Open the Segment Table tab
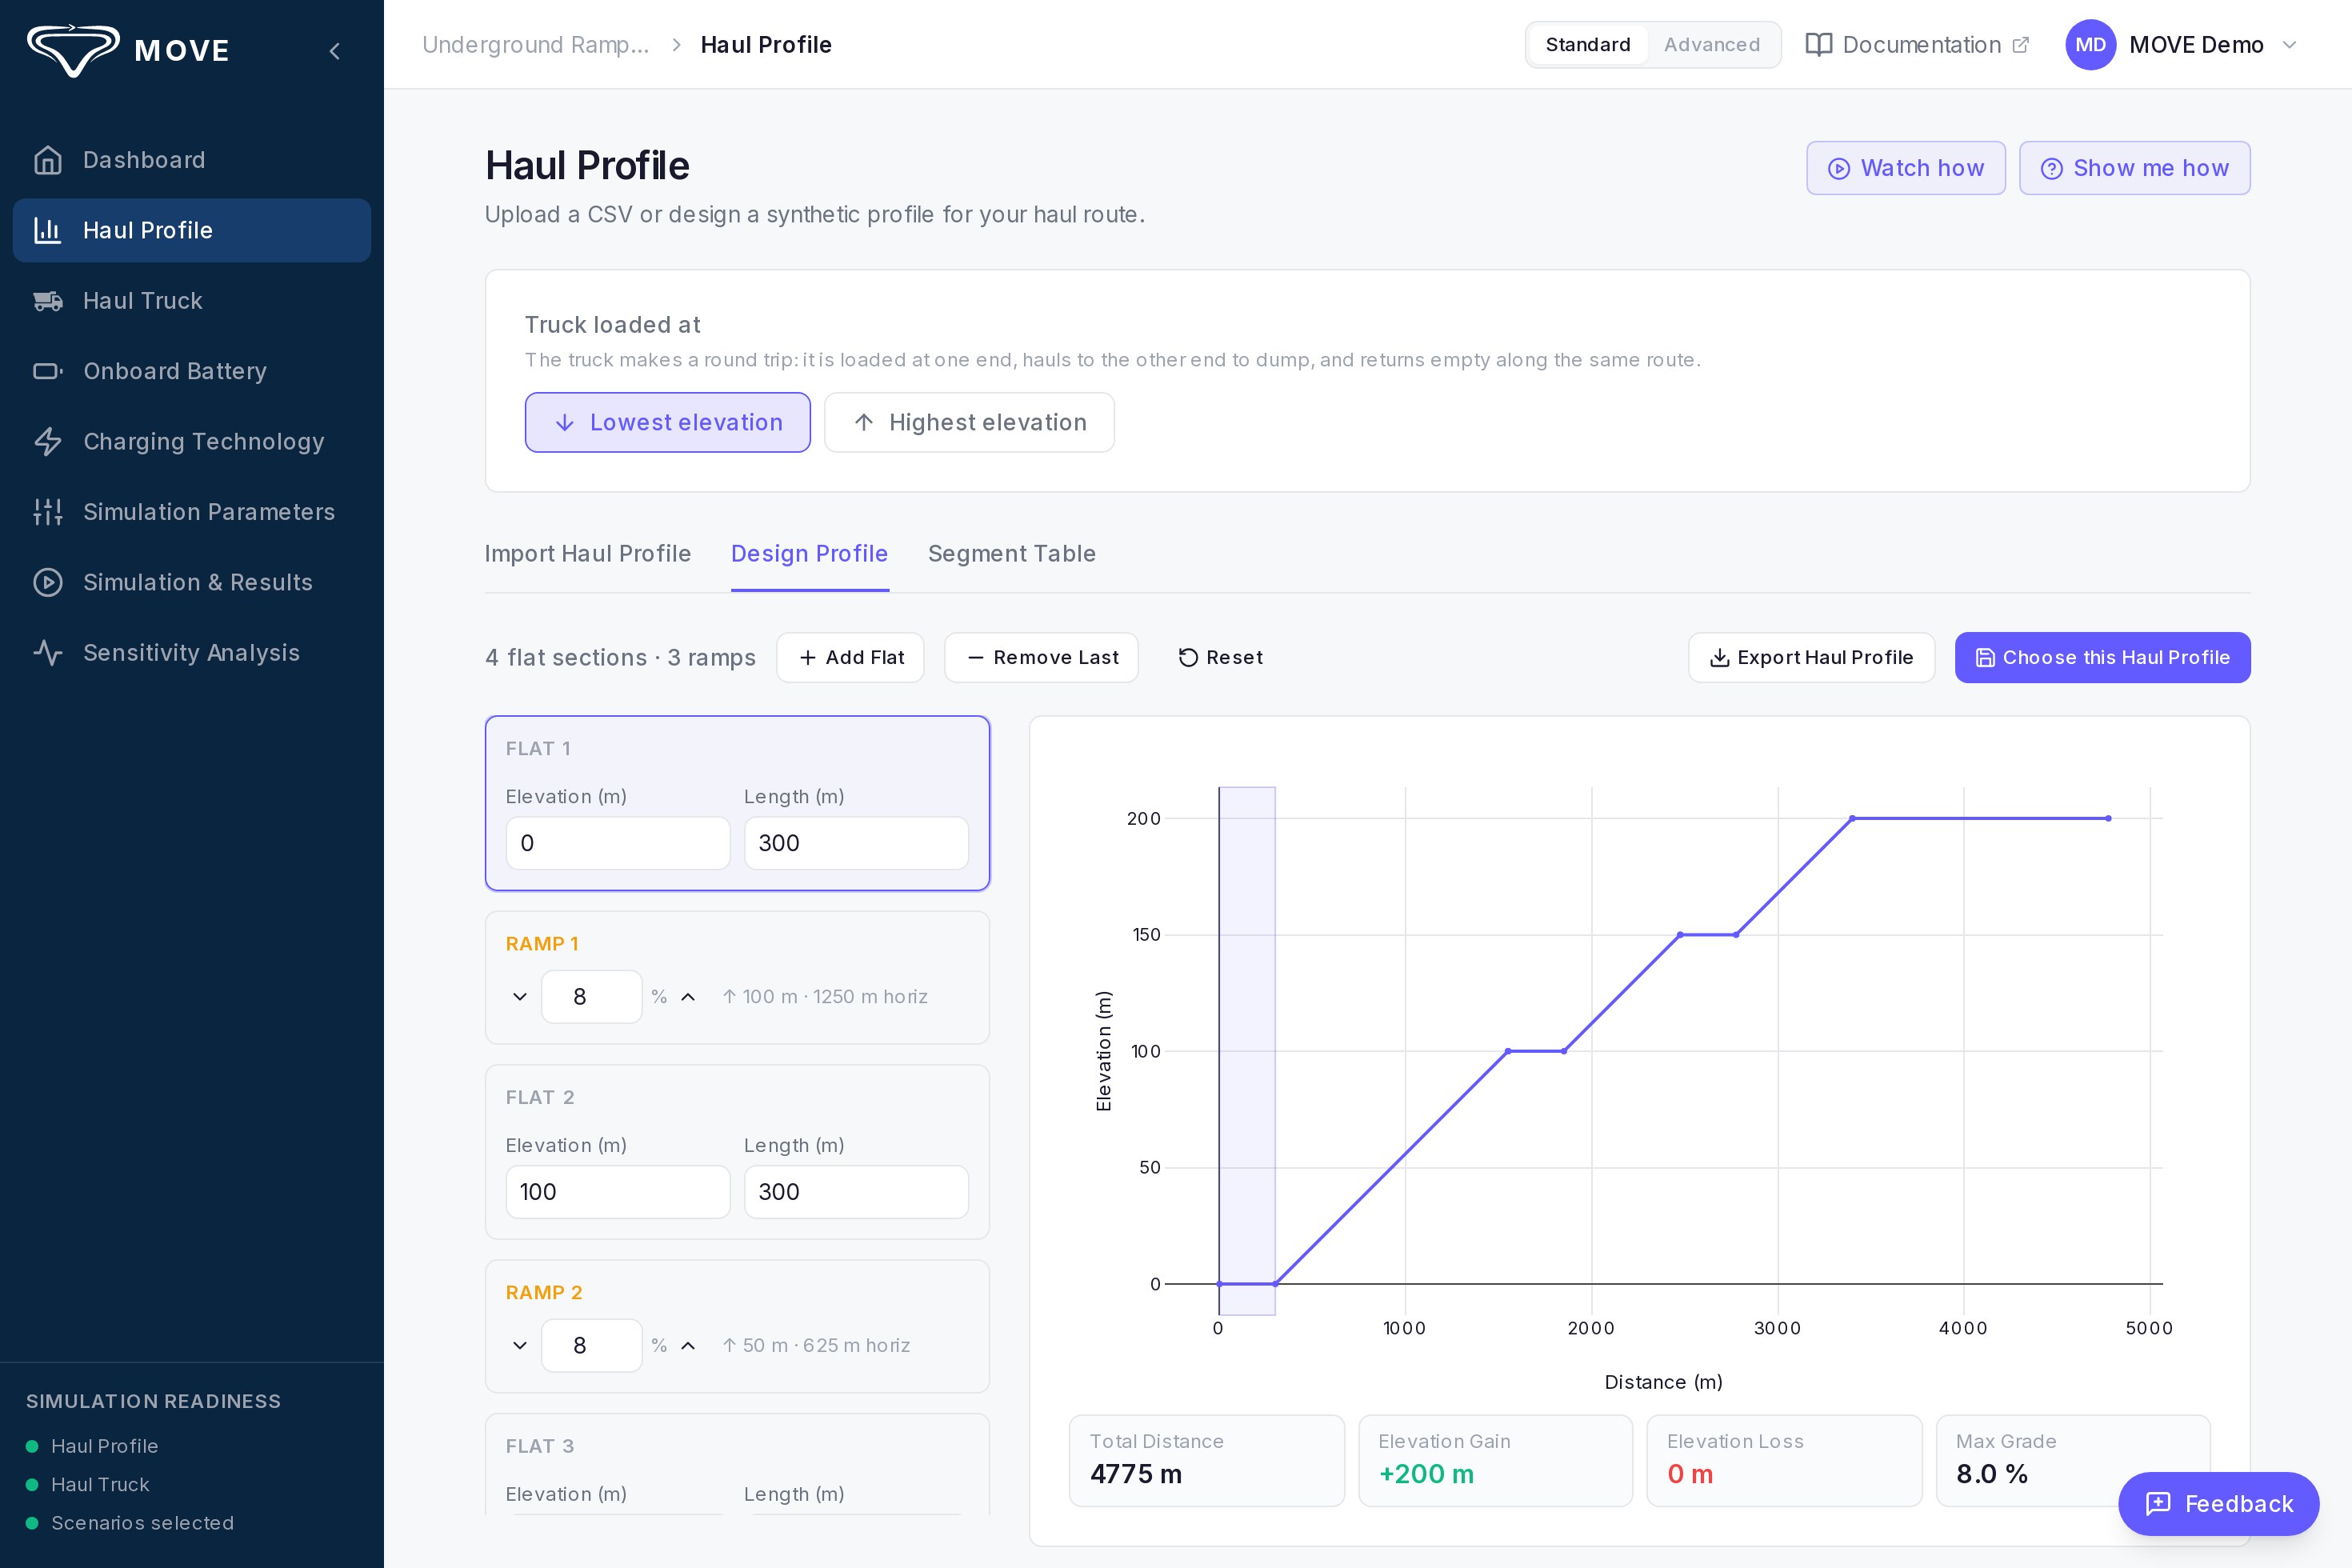2352x1568 pixels. (x=1012, y=554)
